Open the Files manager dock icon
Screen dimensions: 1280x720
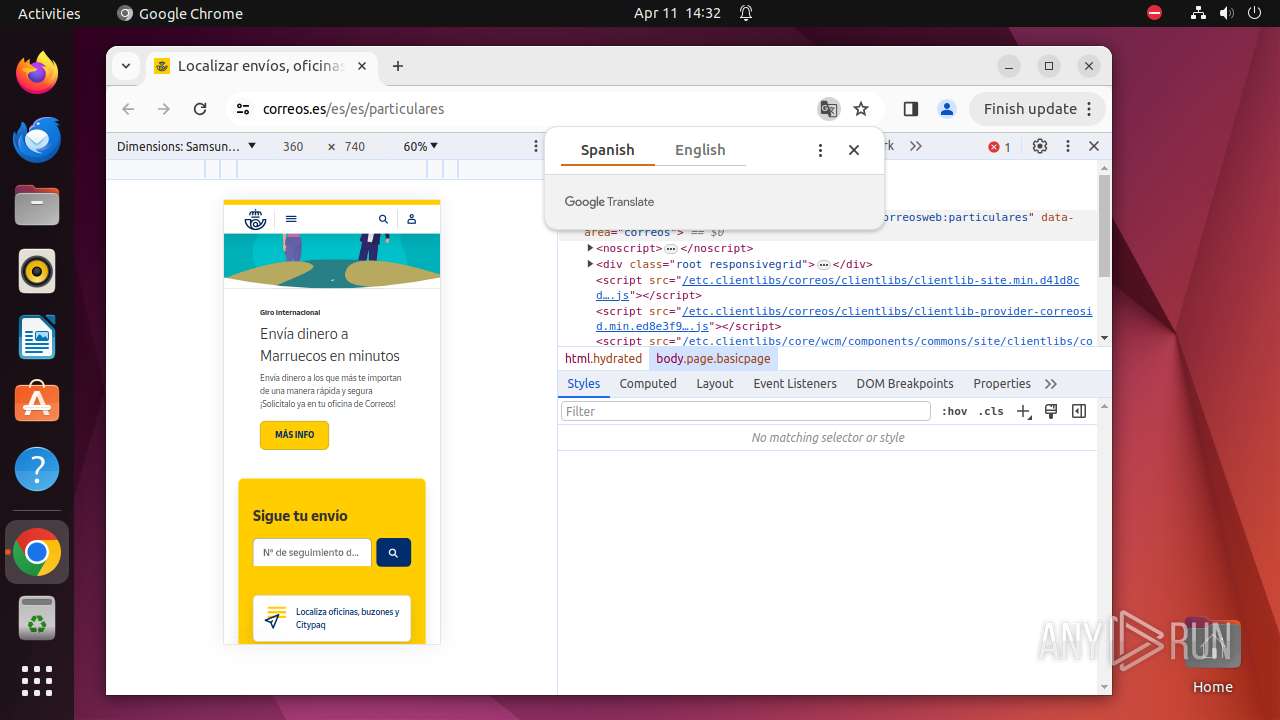(x=37, y=205)
